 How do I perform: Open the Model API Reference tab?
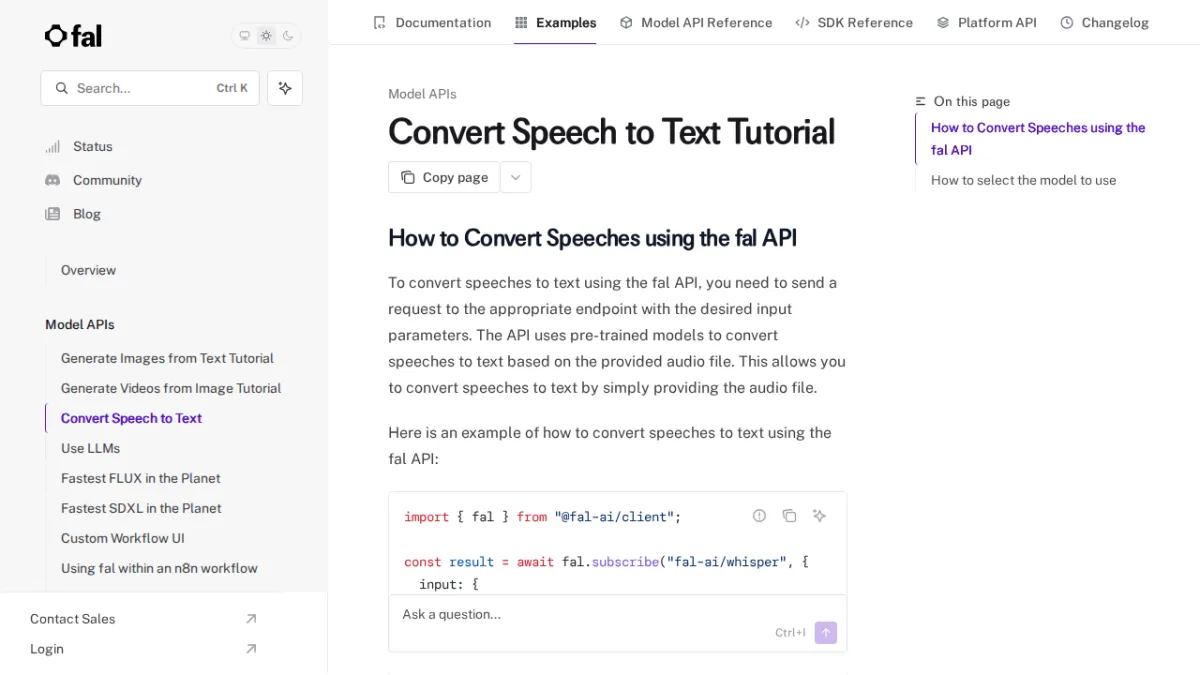[x=696, y=22]
